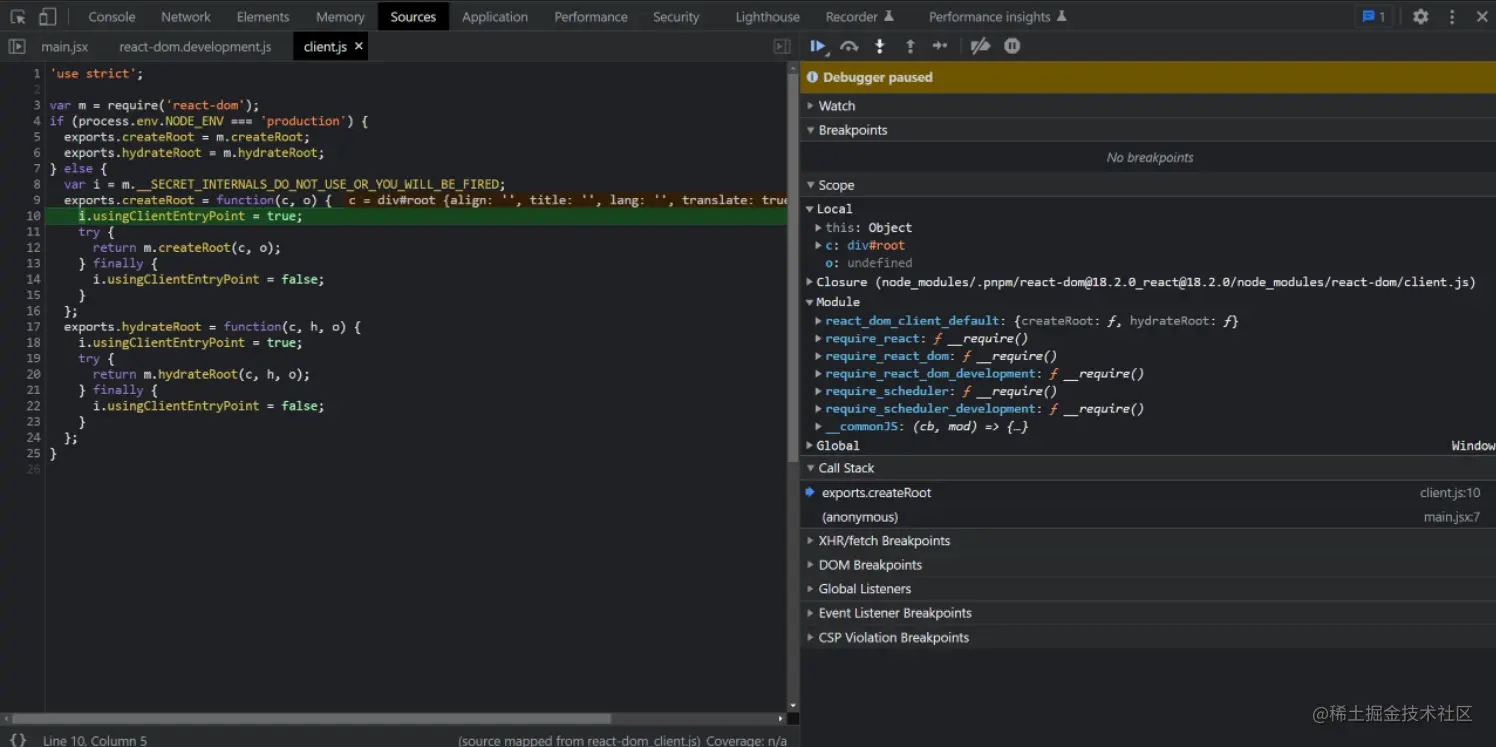The image size is (1496, 747).
Task: Expand require_react module entry
Action: pos(921,339)
